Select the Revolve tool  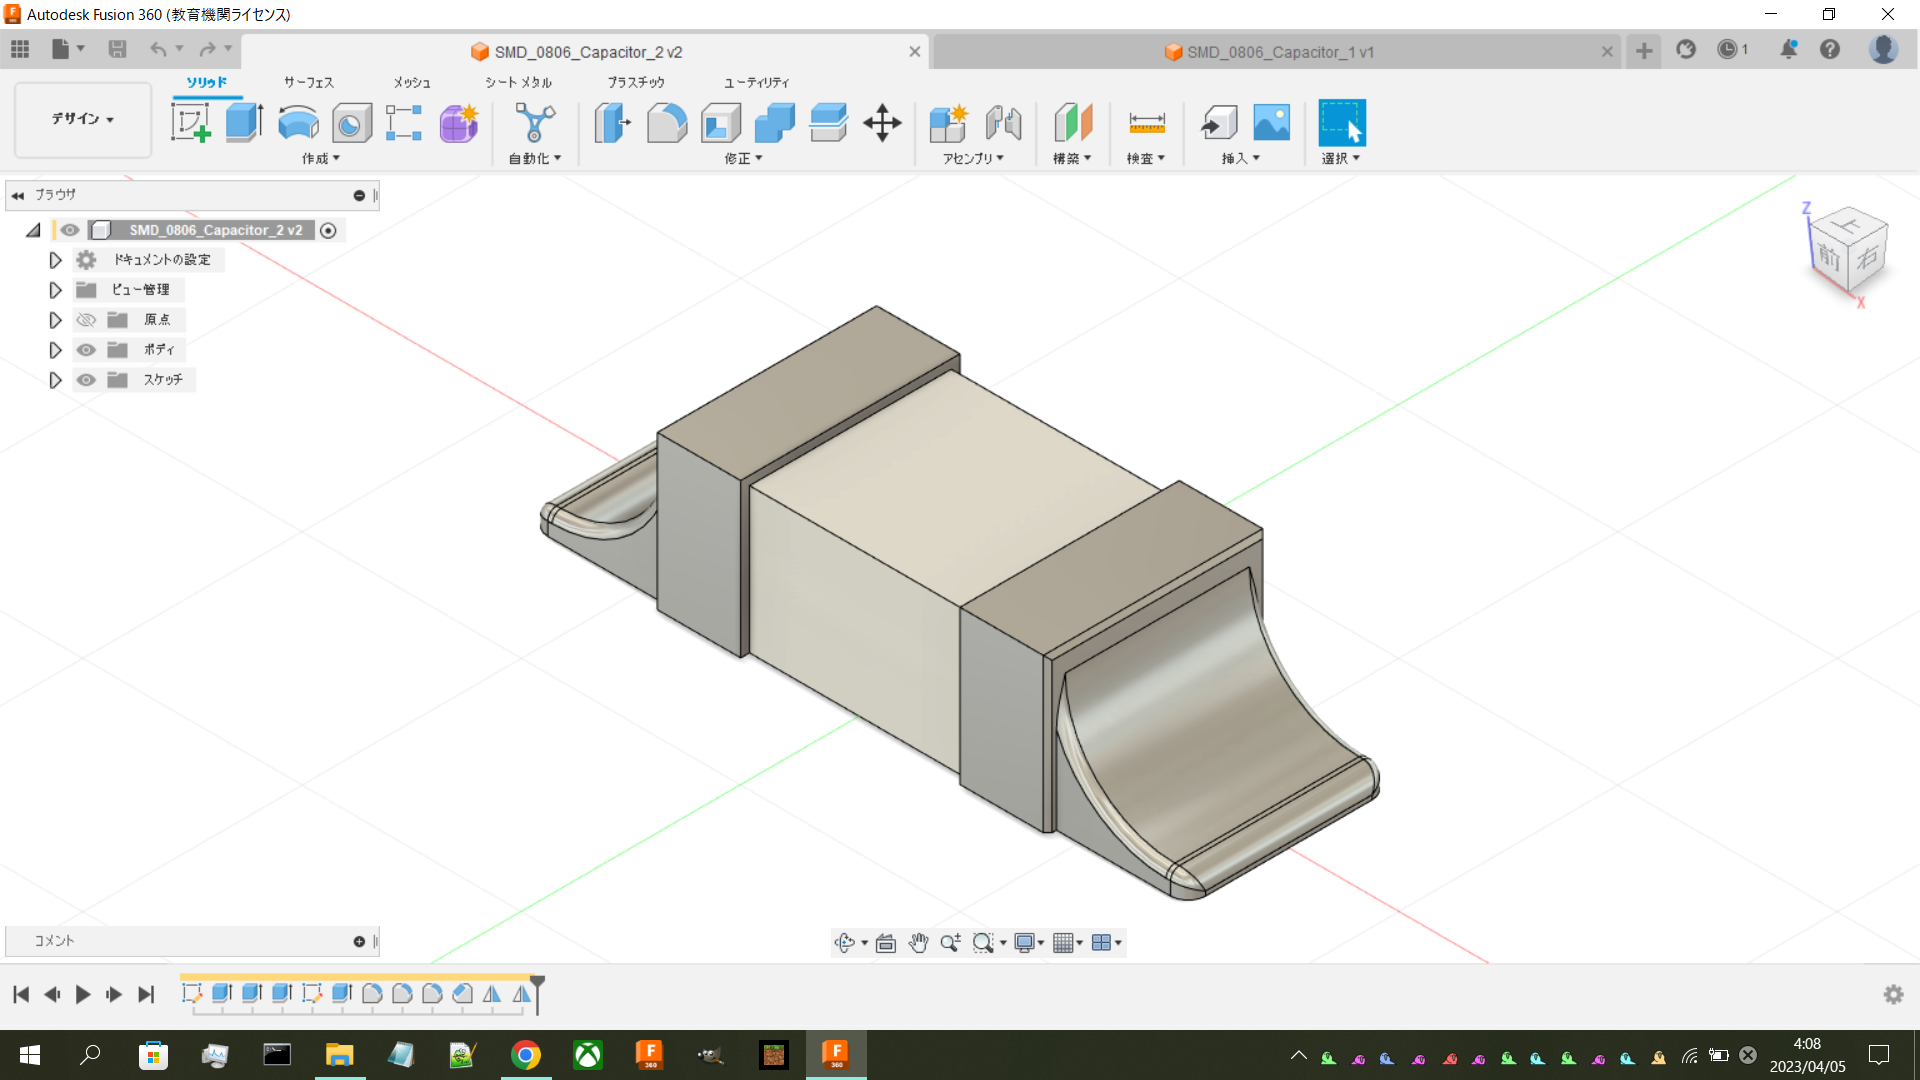pos(298,123)
